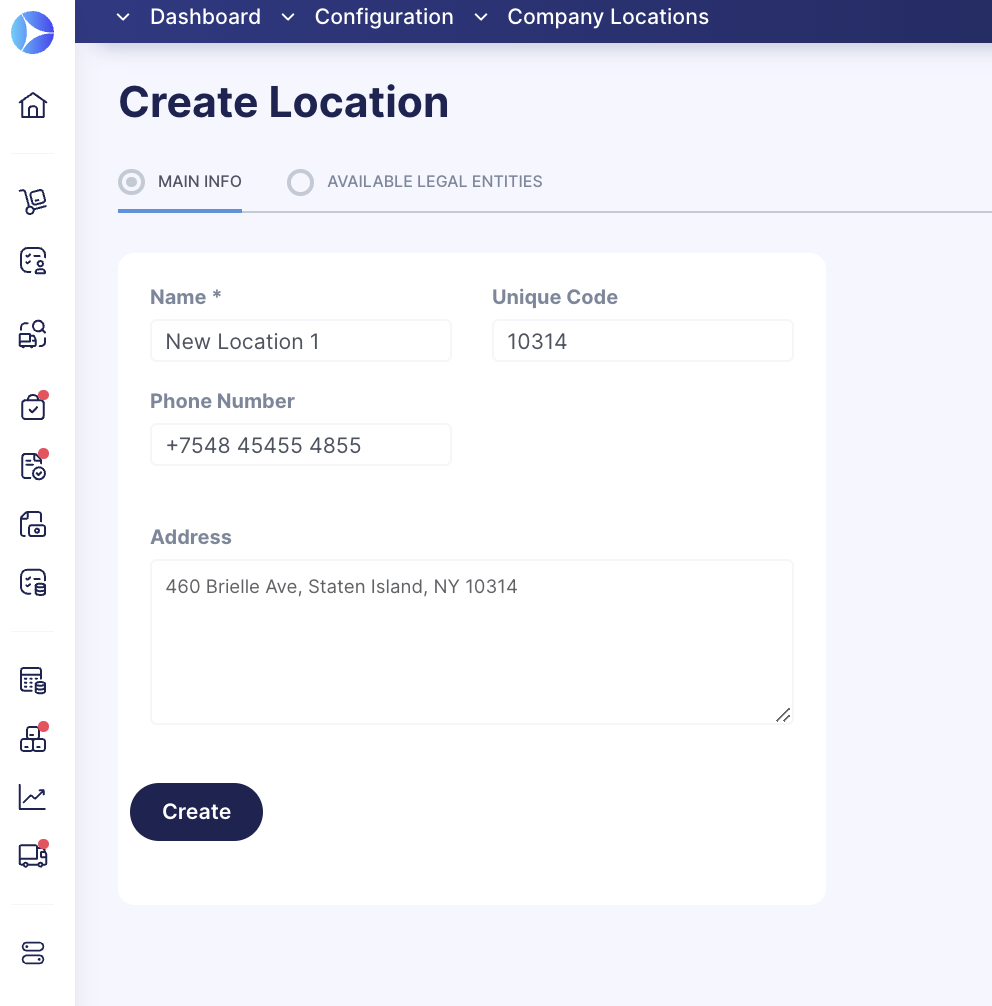Screen dimensions: 992x1006
Task: Click the calculator database icon in the sidebar
Action: click(33, 680)
